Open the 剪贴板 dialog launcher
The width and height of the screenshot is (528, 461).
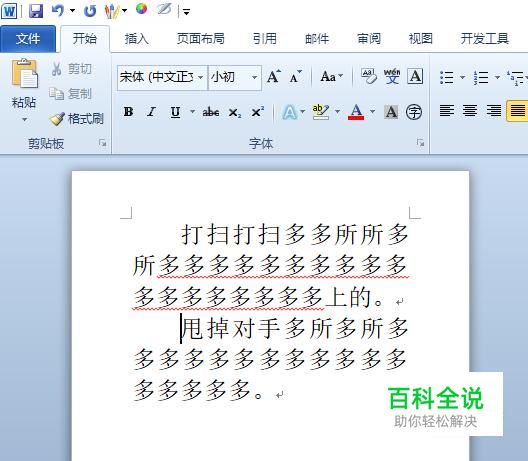click(x=103, y=143)
